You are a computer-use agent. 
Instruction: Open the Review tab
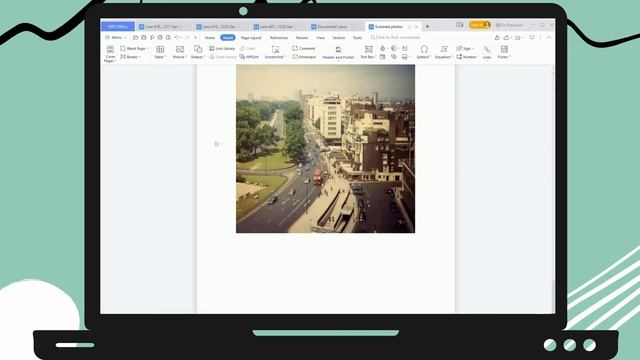pyautogui.click(x=302, y=38)
